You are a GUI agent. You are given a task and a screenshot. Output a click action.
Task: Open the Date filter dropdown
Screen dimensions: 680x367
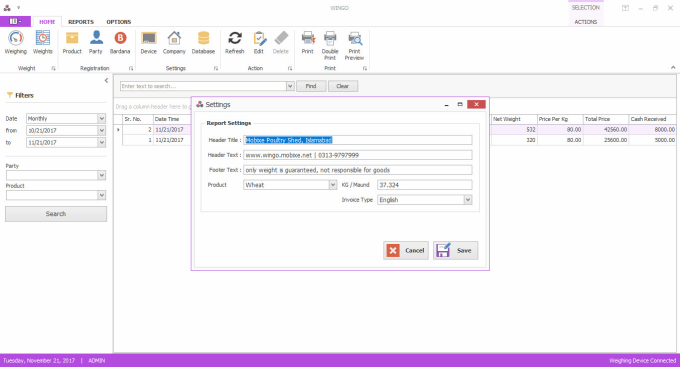click(x=101, y=118)
